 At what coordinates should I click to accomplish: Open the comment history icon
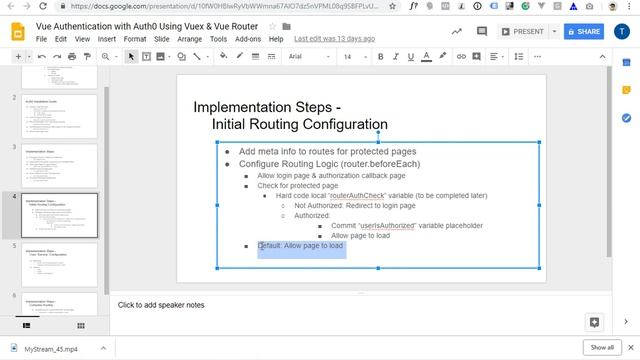pos(482,31)
